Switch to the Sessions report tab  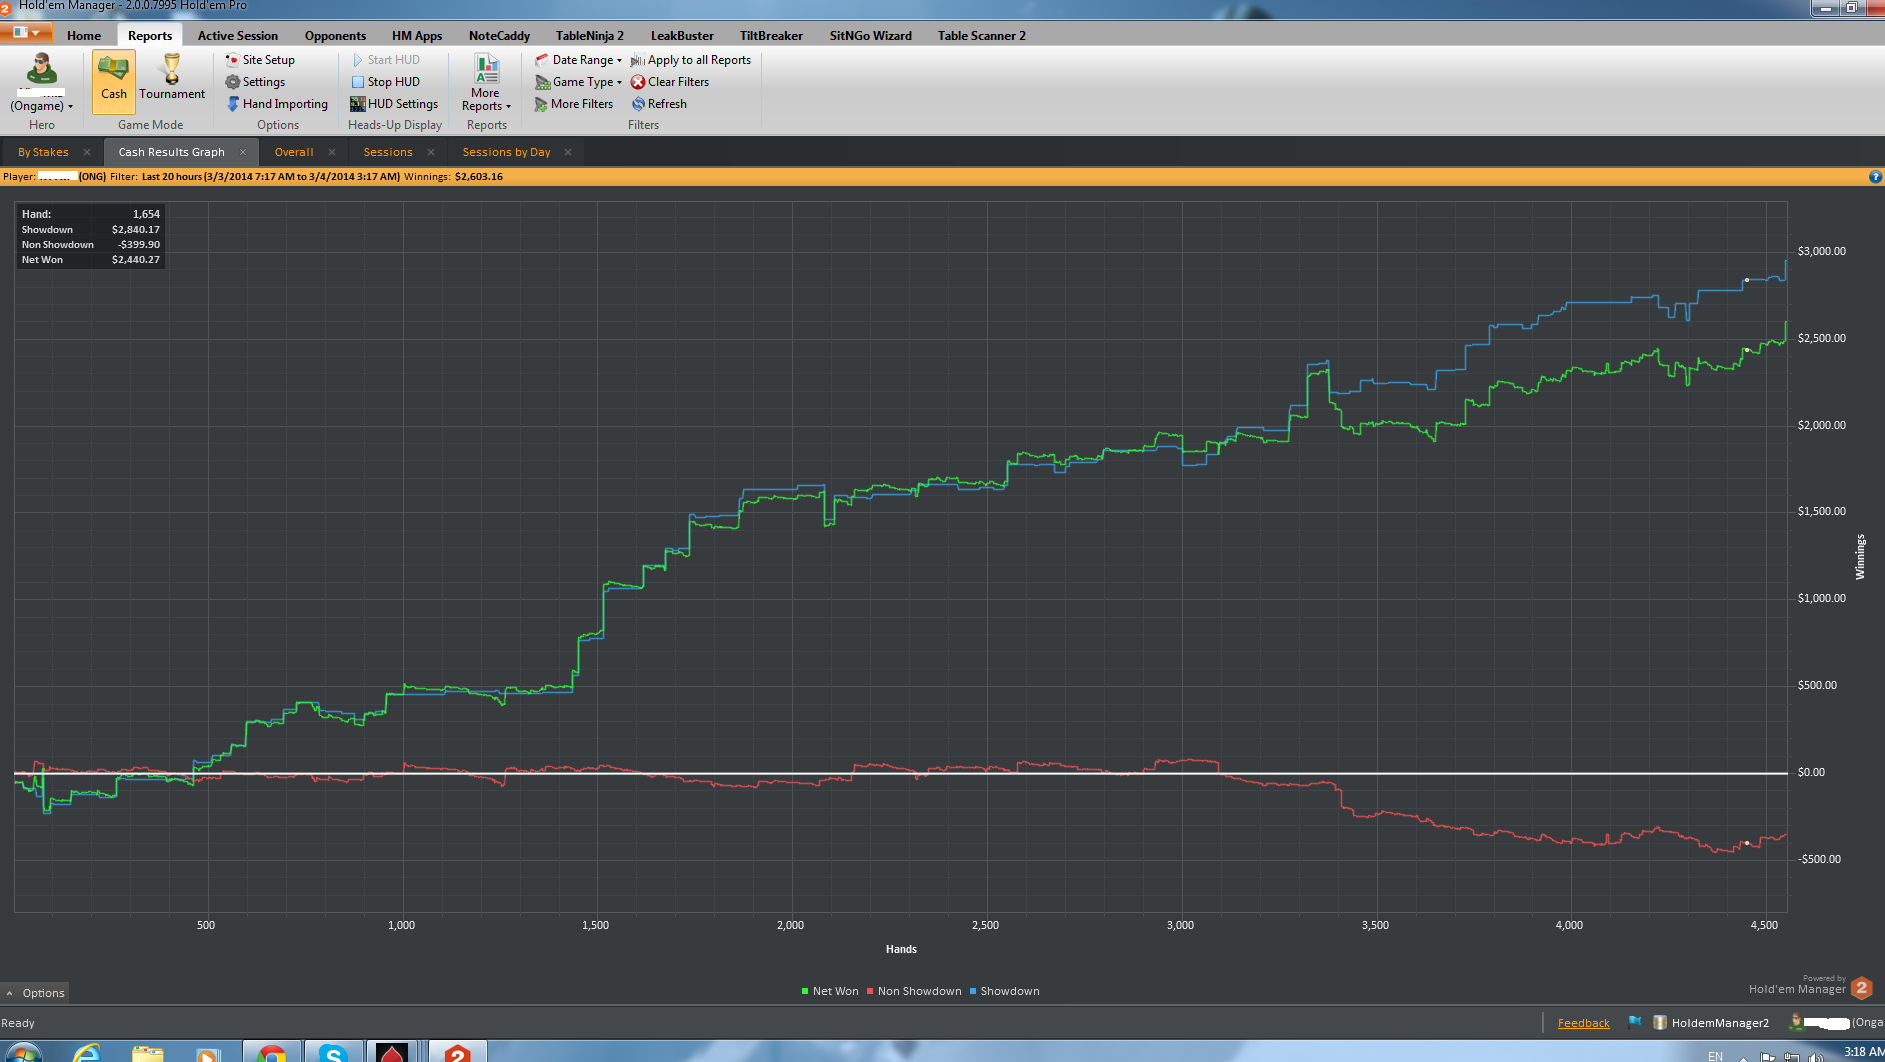coord(388,152)
